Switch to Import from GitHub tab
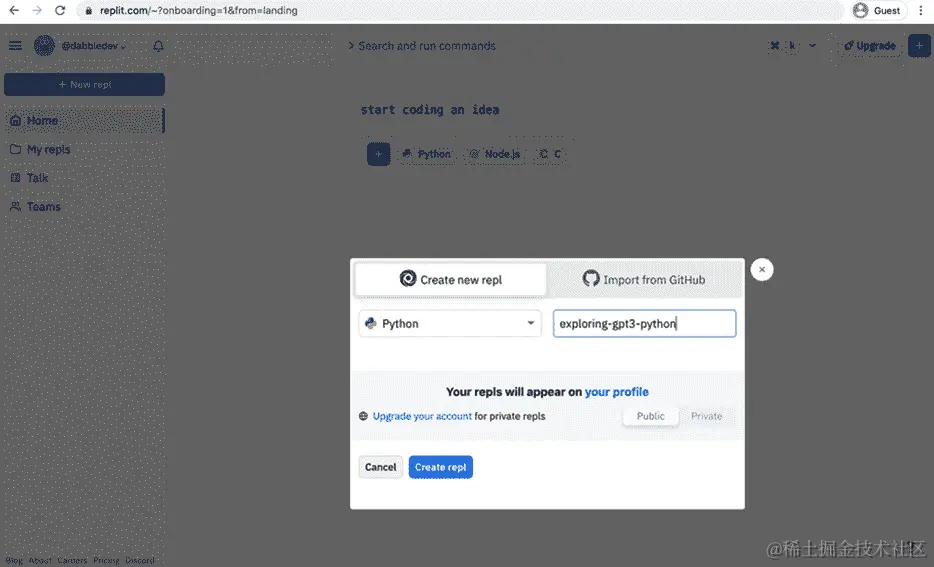The width and height of the screenshot is (934, 567). [644, 279]
